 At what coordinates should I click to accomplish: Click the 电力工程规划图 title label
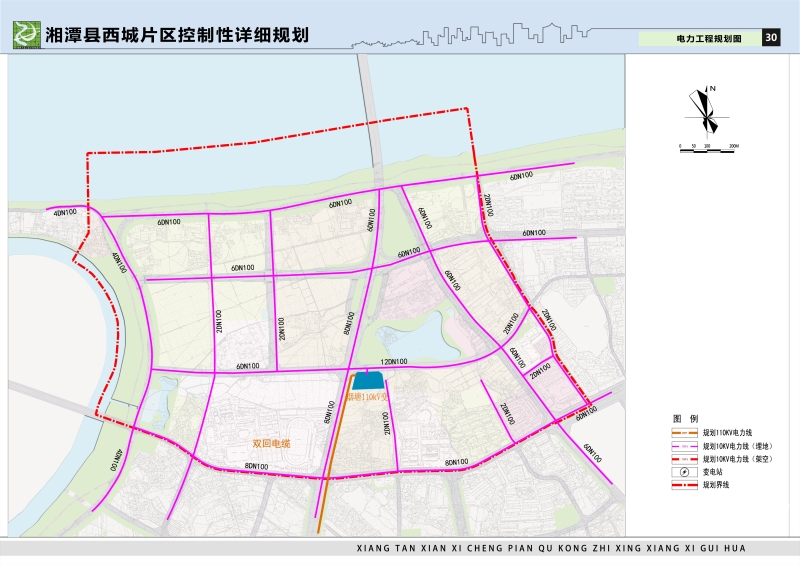pyautogui.click(x=709, y=38)
